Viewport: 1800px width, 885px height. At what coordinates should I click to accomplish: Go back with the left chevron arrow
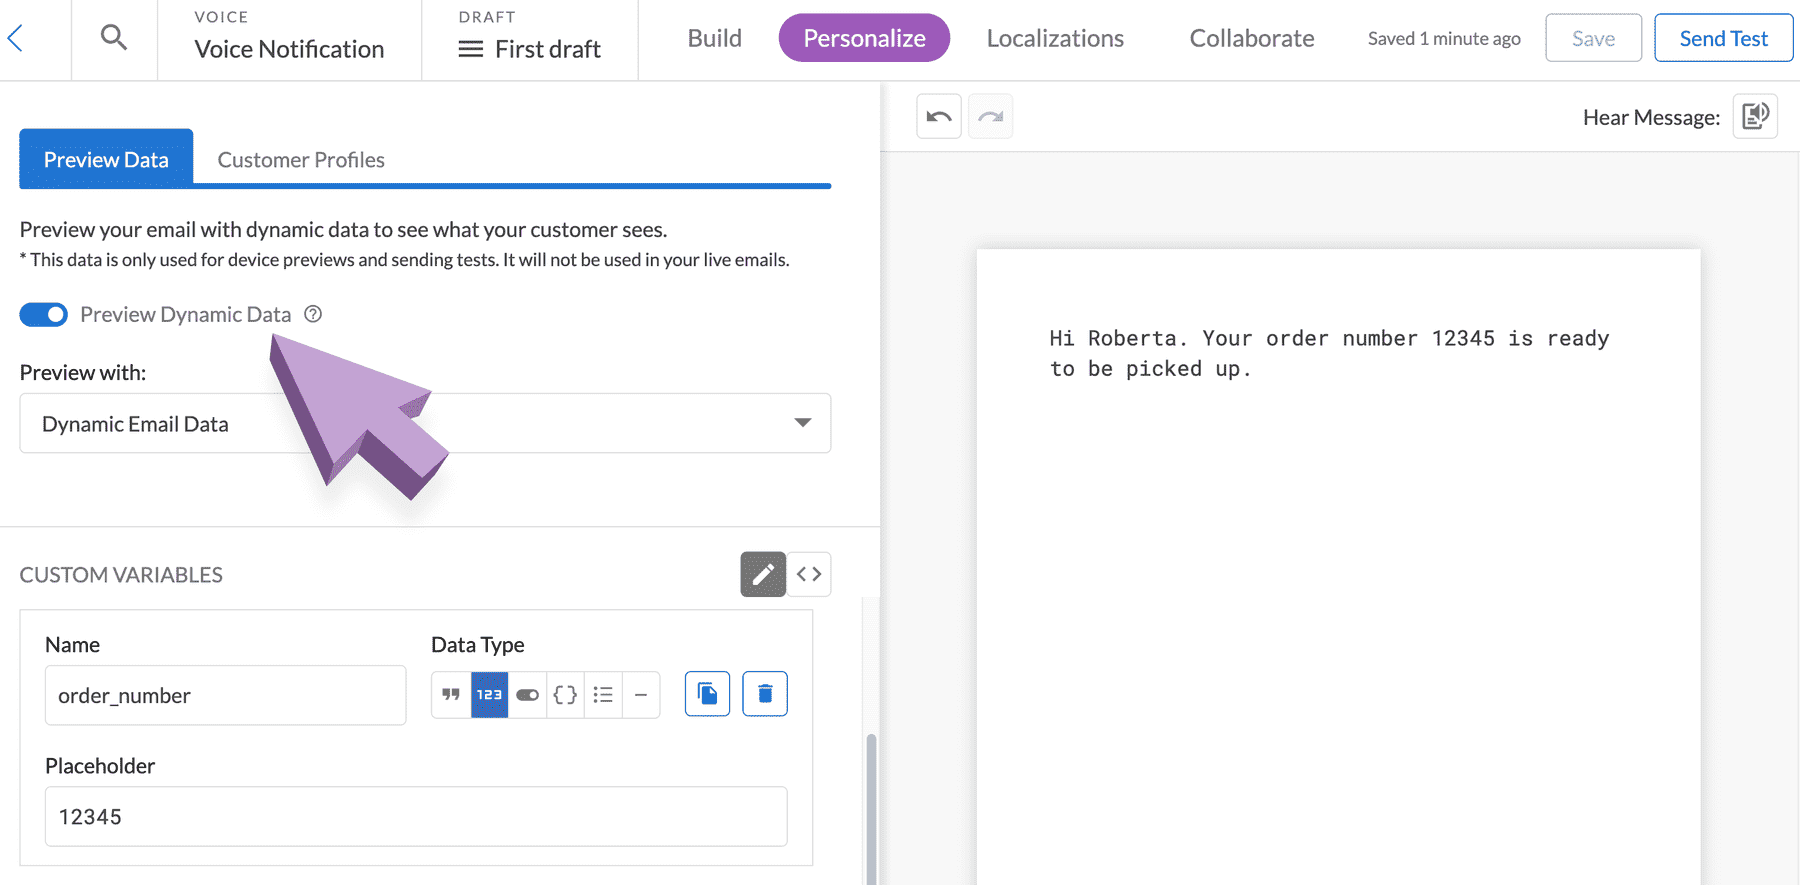pyautogui.click(x=15, y=39)
